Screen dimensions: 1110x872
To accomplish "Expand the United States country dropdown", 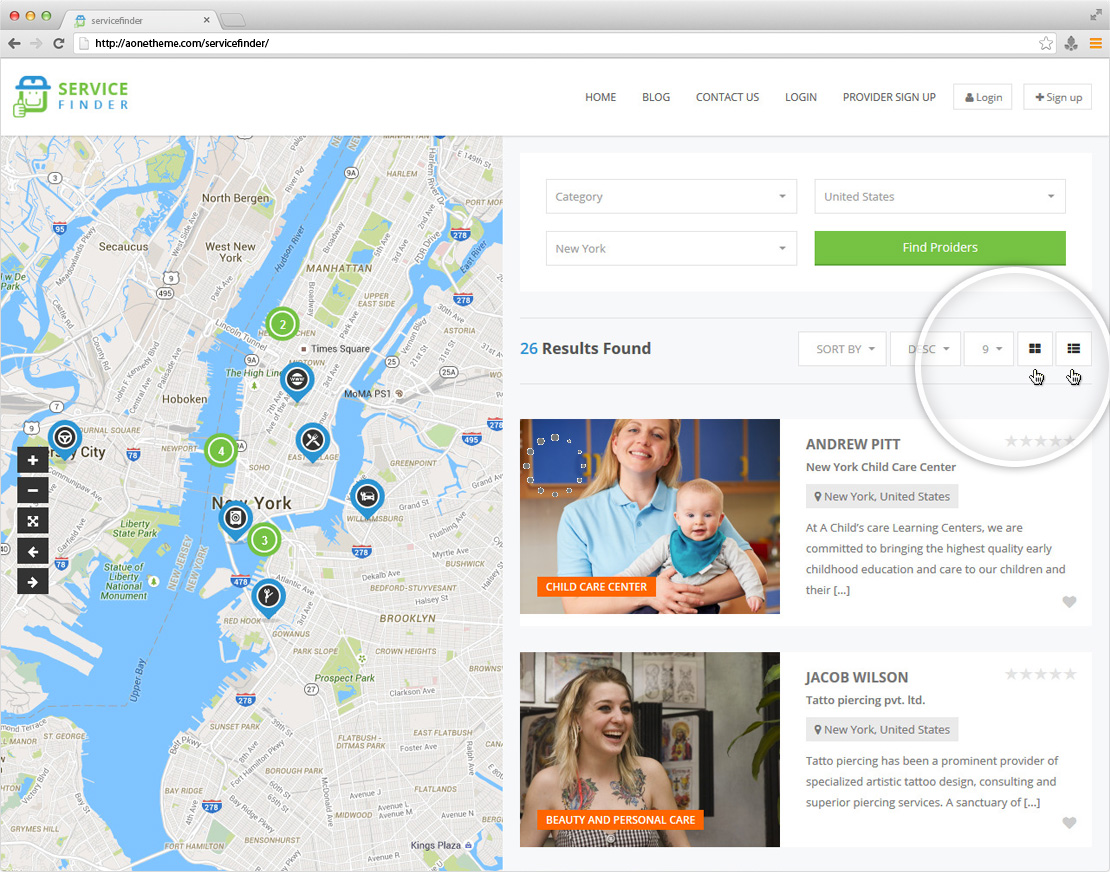I will pyautogui.click(x=939, y=197).
